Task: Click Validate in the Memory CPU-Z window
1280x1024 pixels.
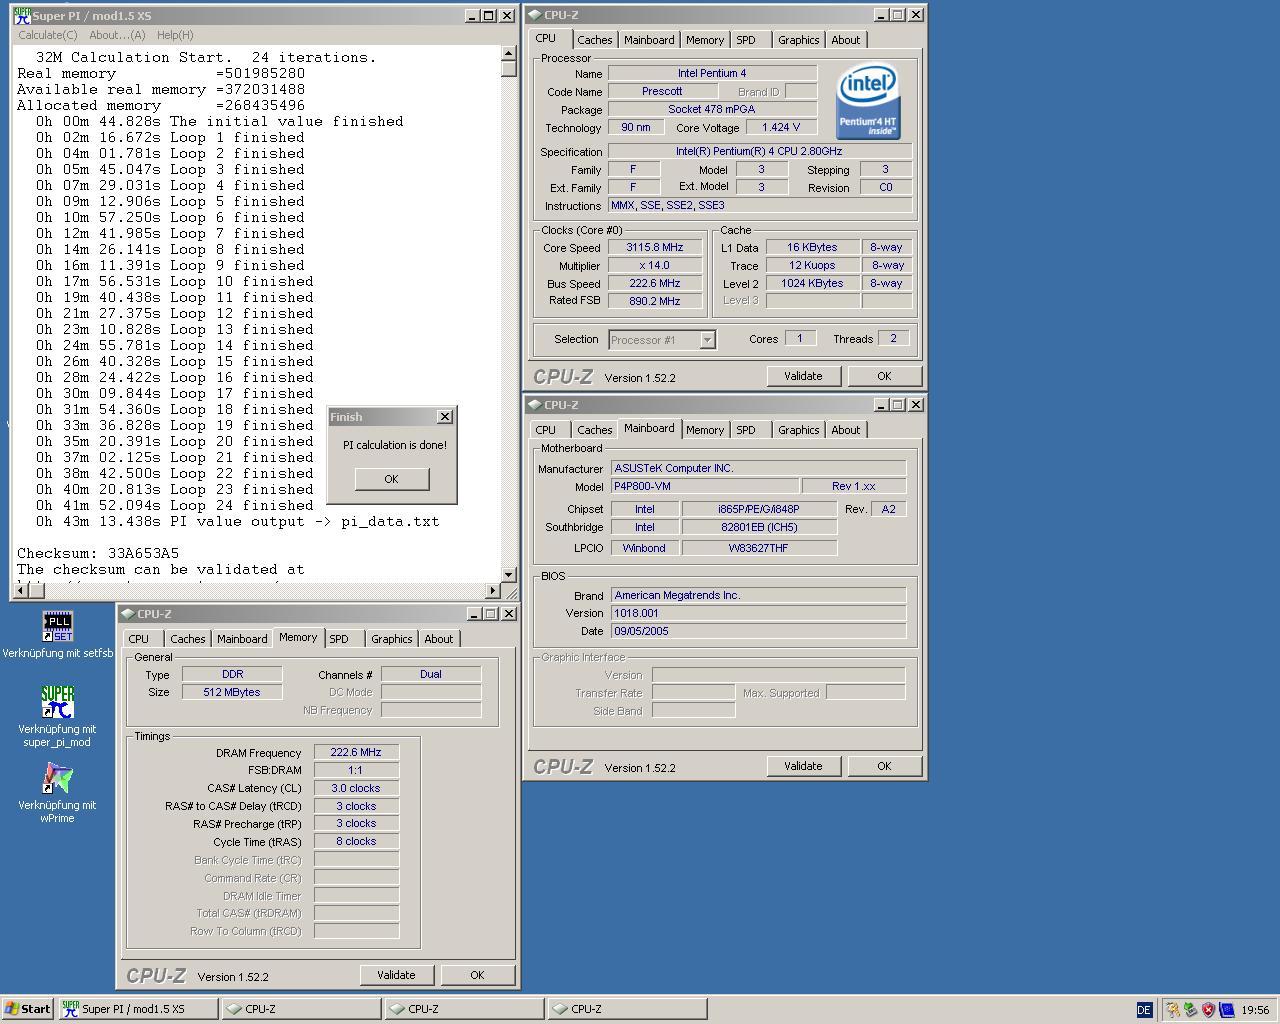Action: [396, 975]
